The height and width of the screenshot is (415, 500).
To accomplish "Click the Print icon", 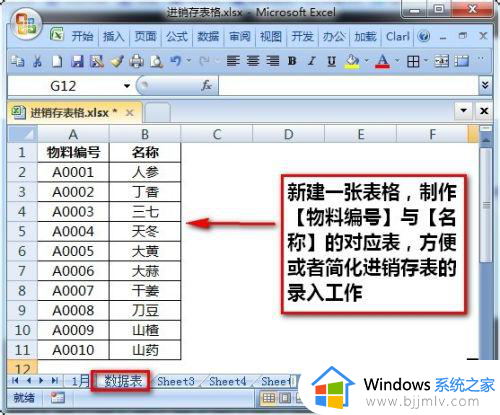I will click(137, 61).
